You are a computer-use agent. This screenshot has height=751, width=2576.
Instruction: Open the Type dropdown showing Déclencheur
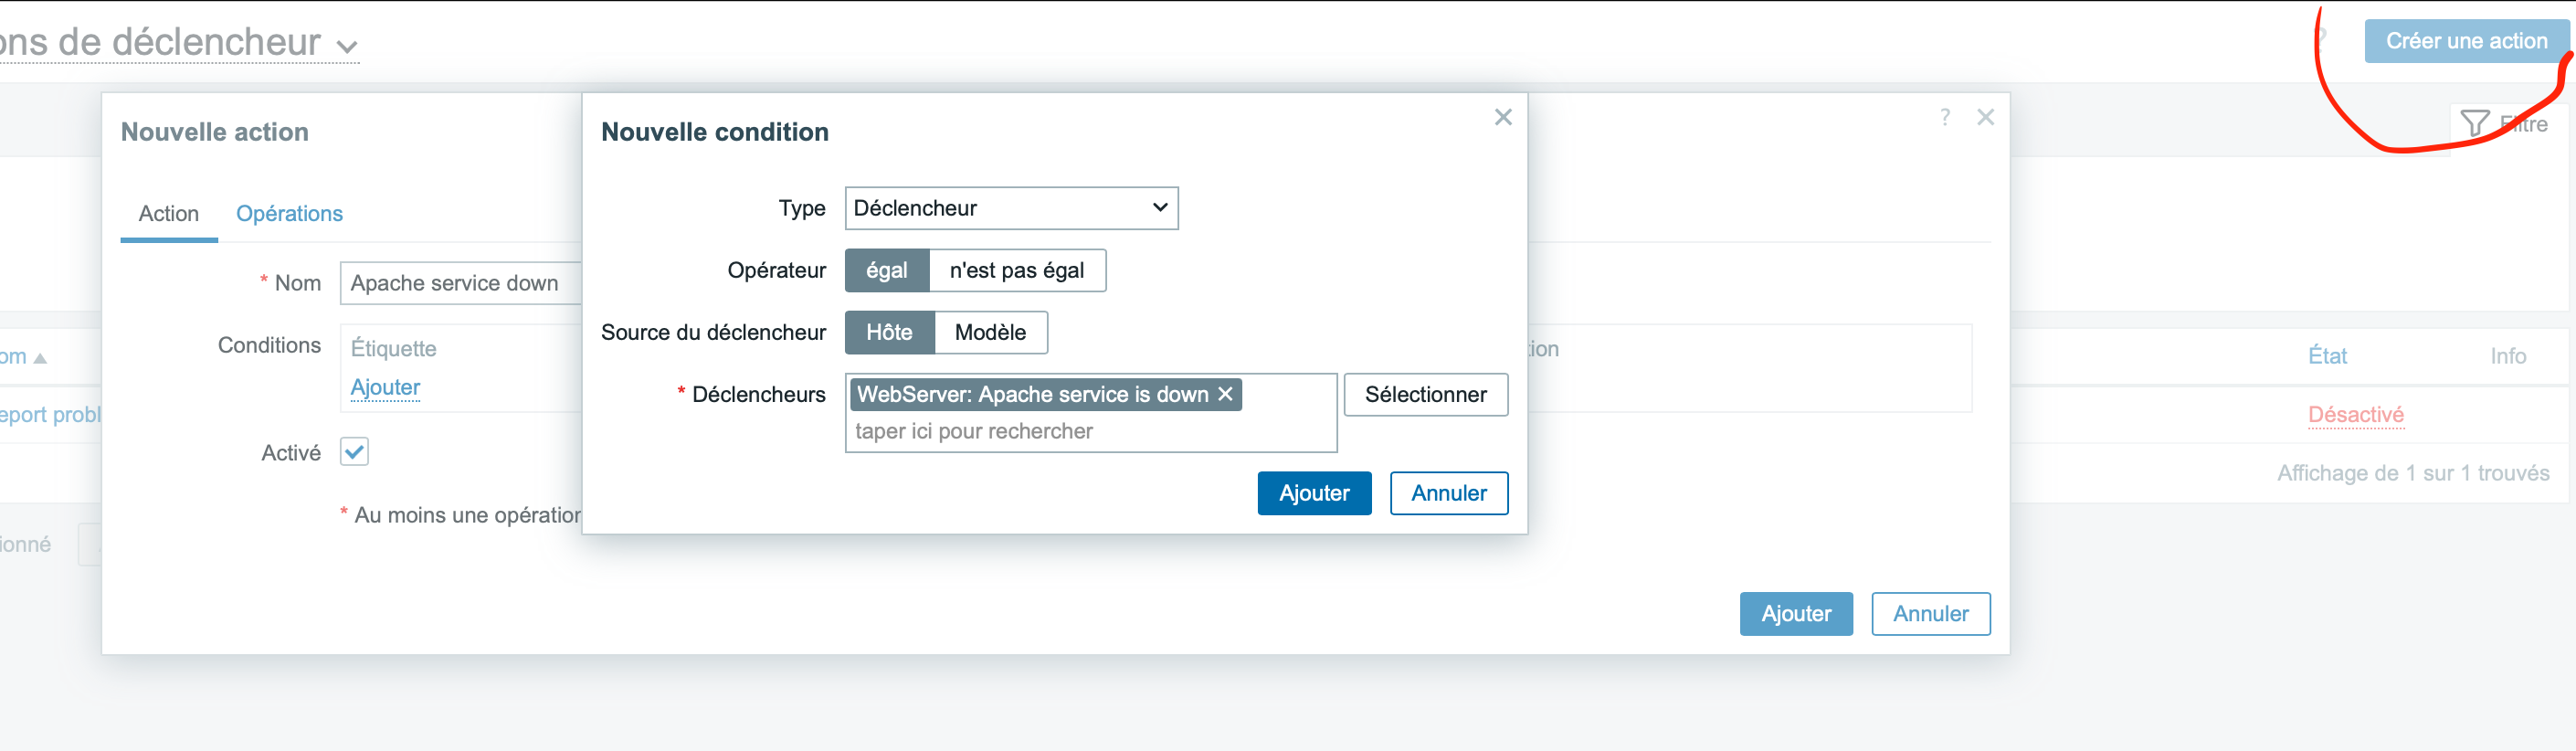click(x=1010, y=209)
